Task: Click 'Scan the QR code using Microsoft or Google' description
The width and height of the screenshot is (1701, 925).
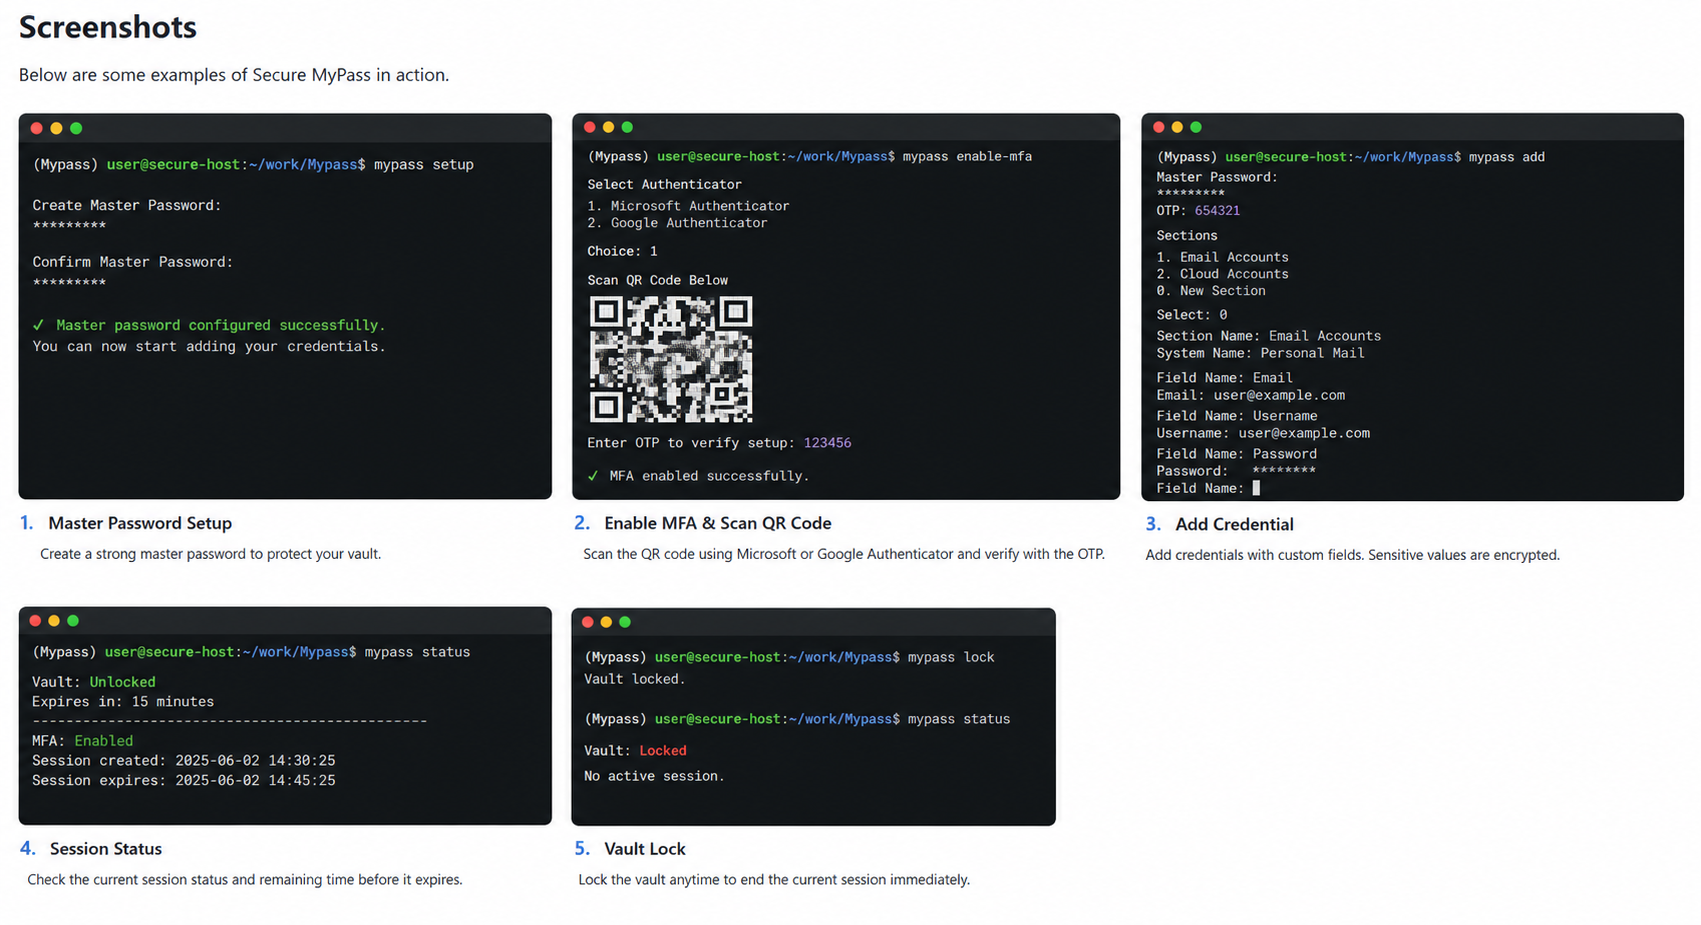Action: pyautogui.click(x=844, y=554)
